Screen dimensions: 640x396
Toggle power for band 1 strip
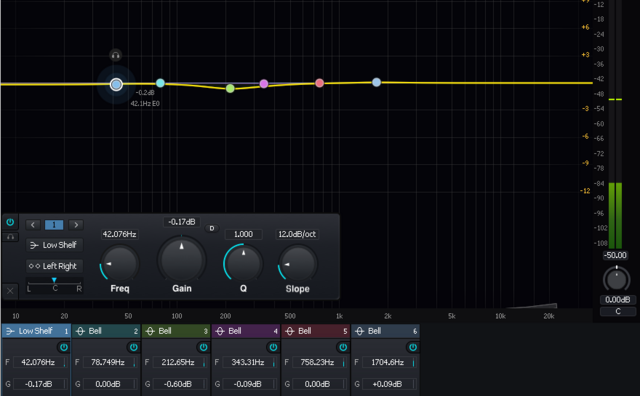point(64,347)
